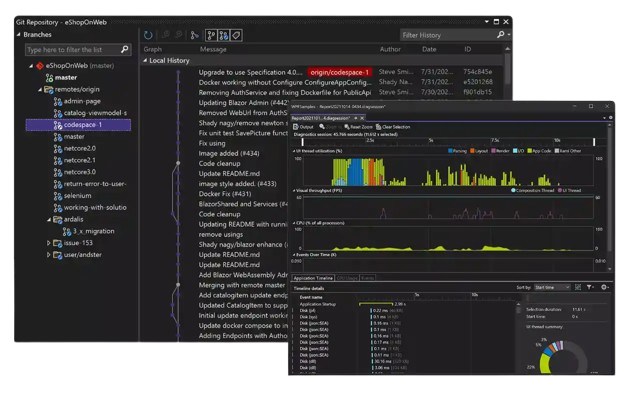Collapse the remotes/origin folder
The height and width of the screenshot is (395, 631).
[40, 89]
